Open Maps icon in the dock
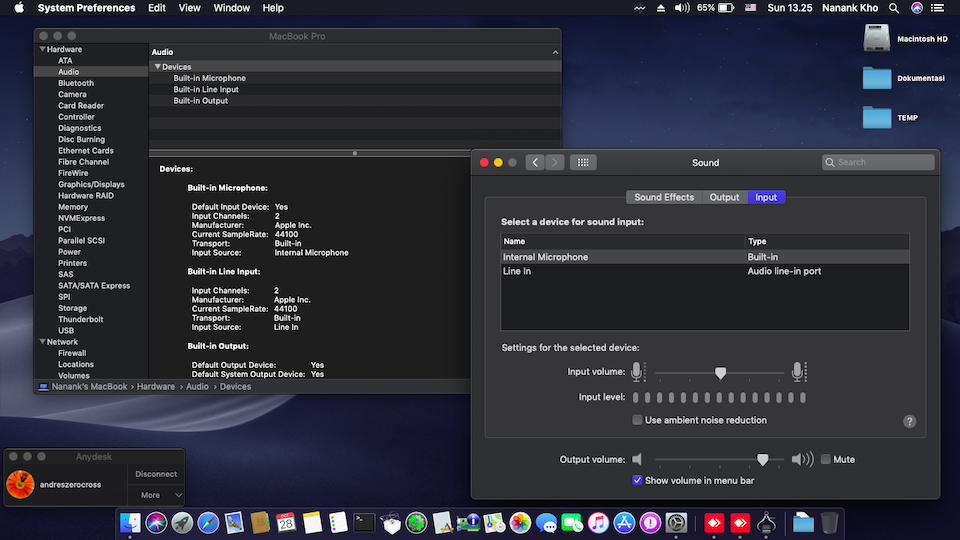 click(494, 523)
